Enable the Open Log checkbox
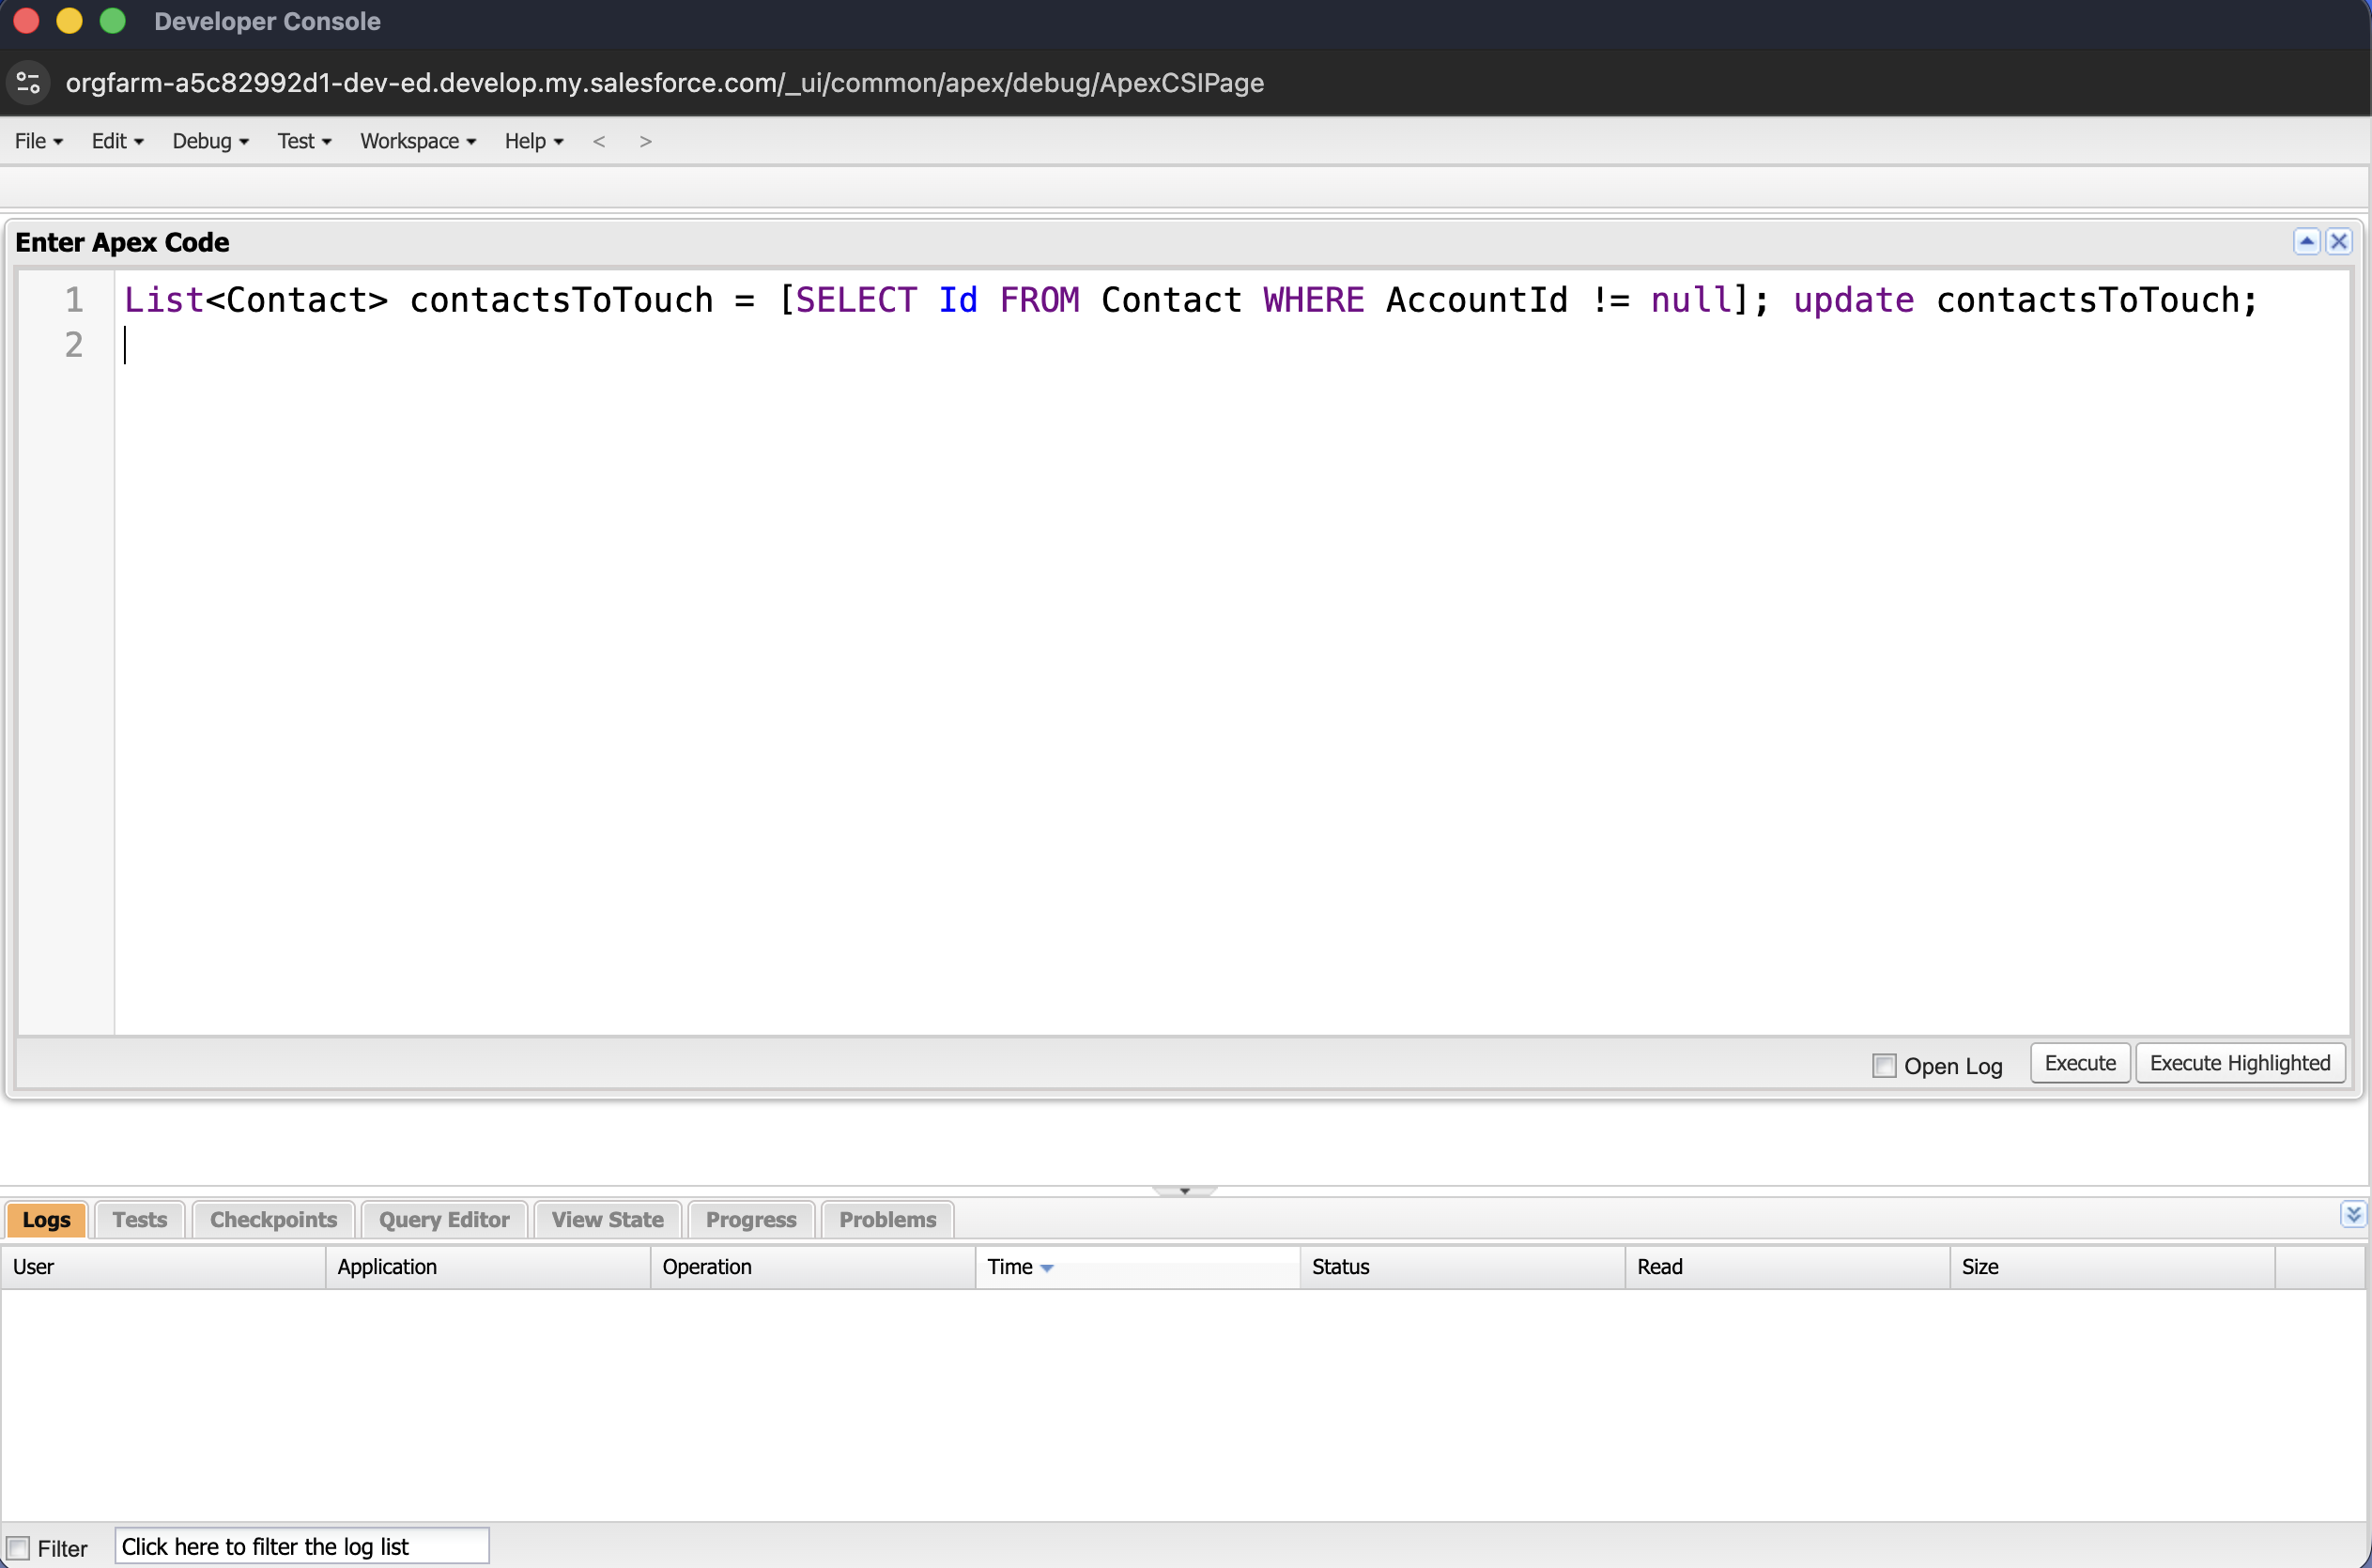The image size is (2372, 1568). [x=1884, y=1066]
